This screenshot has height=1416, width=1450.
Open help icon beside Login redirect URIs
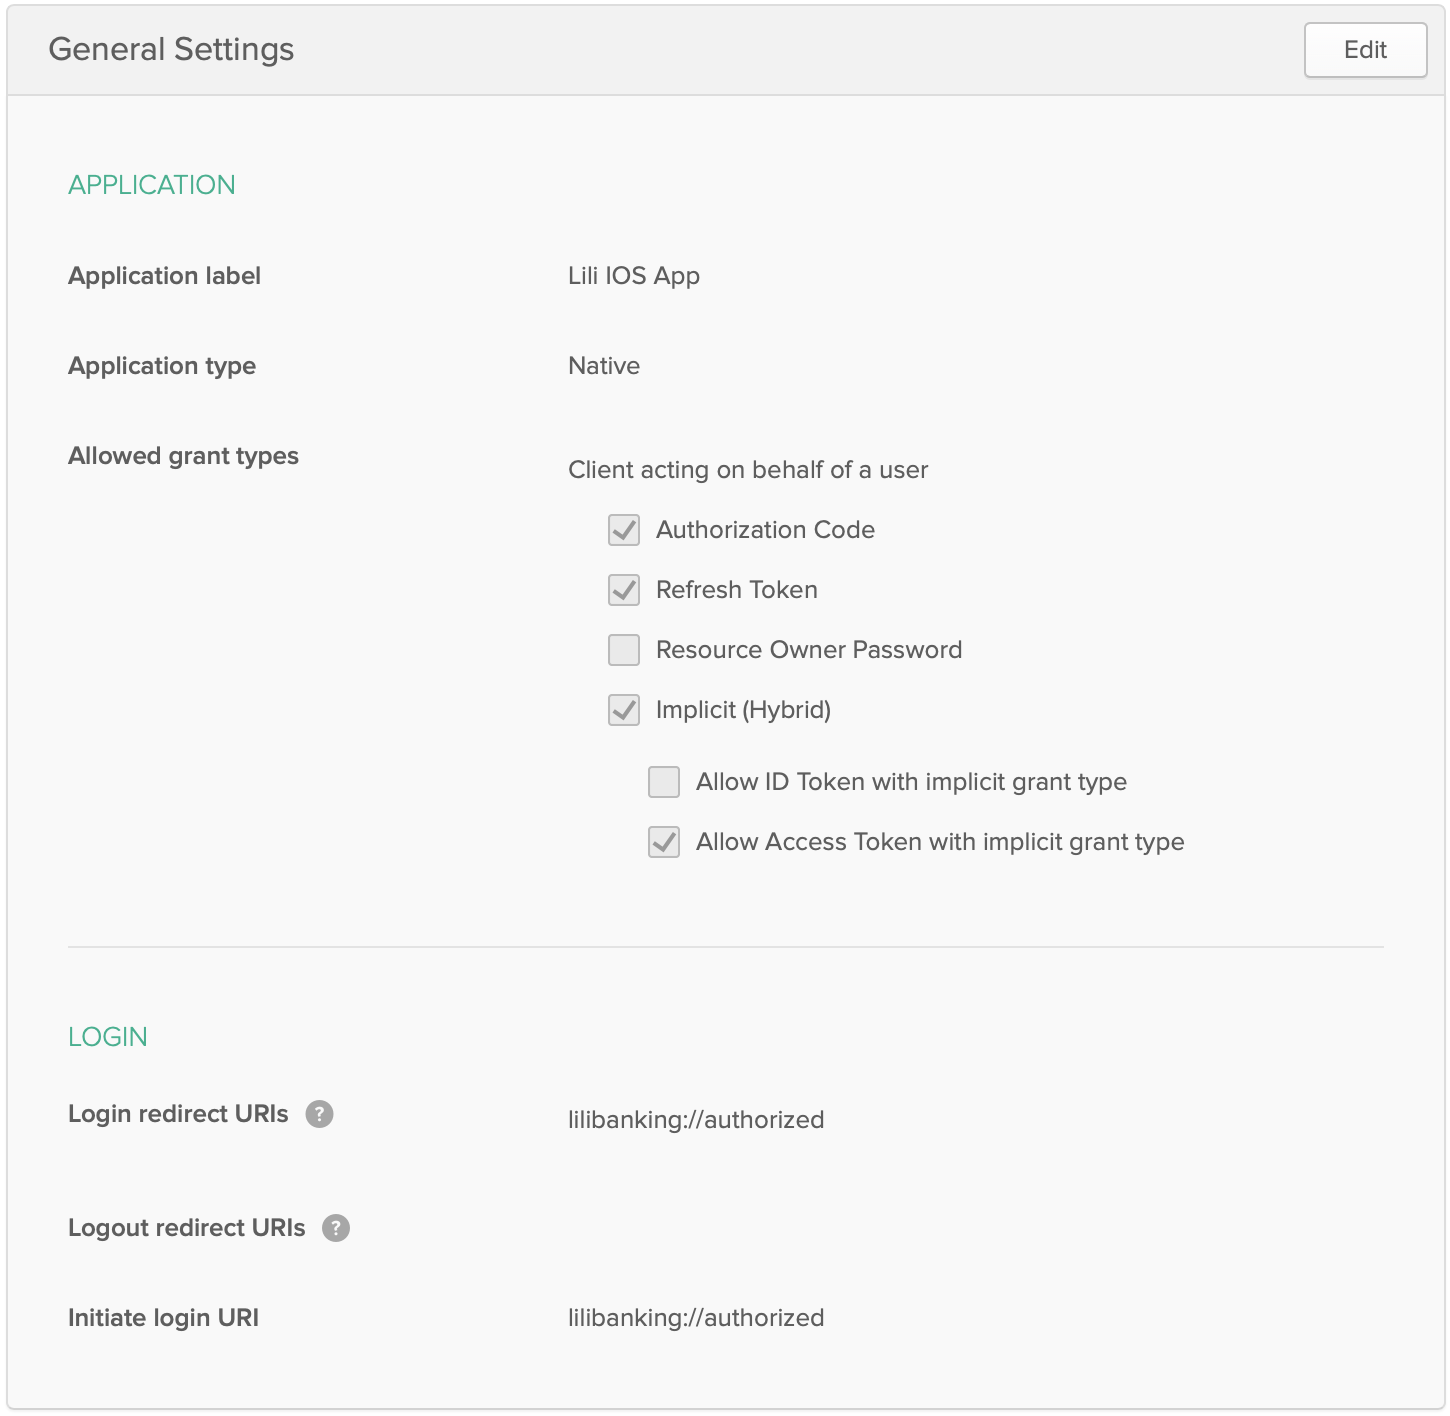[x=319, y=1114]
